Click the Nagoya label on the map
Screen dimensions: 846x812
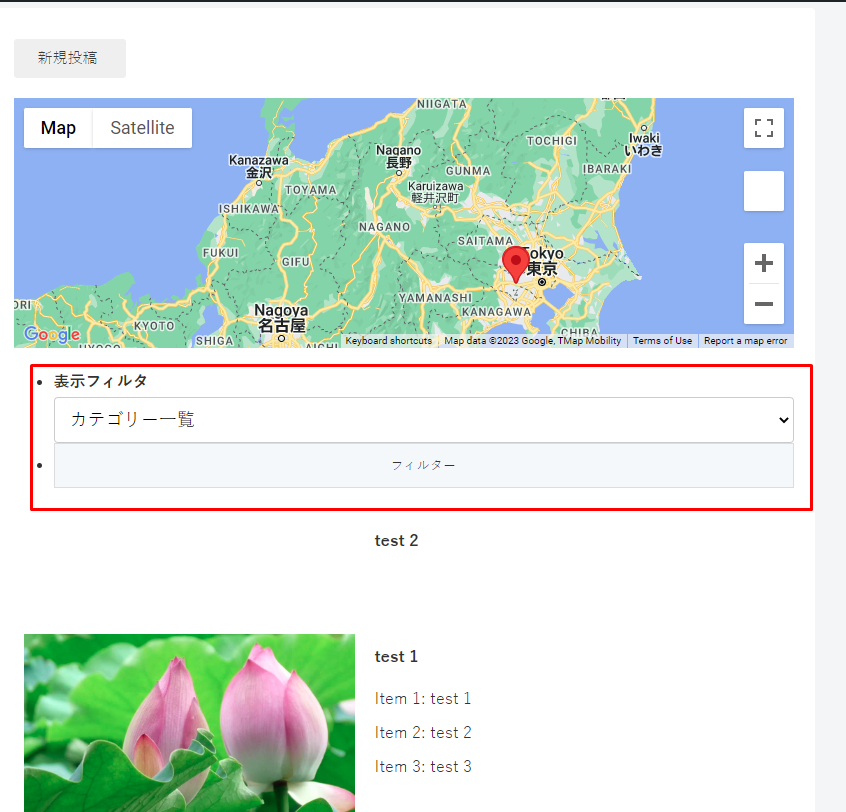pyautogui.click(x=281, y=318)
